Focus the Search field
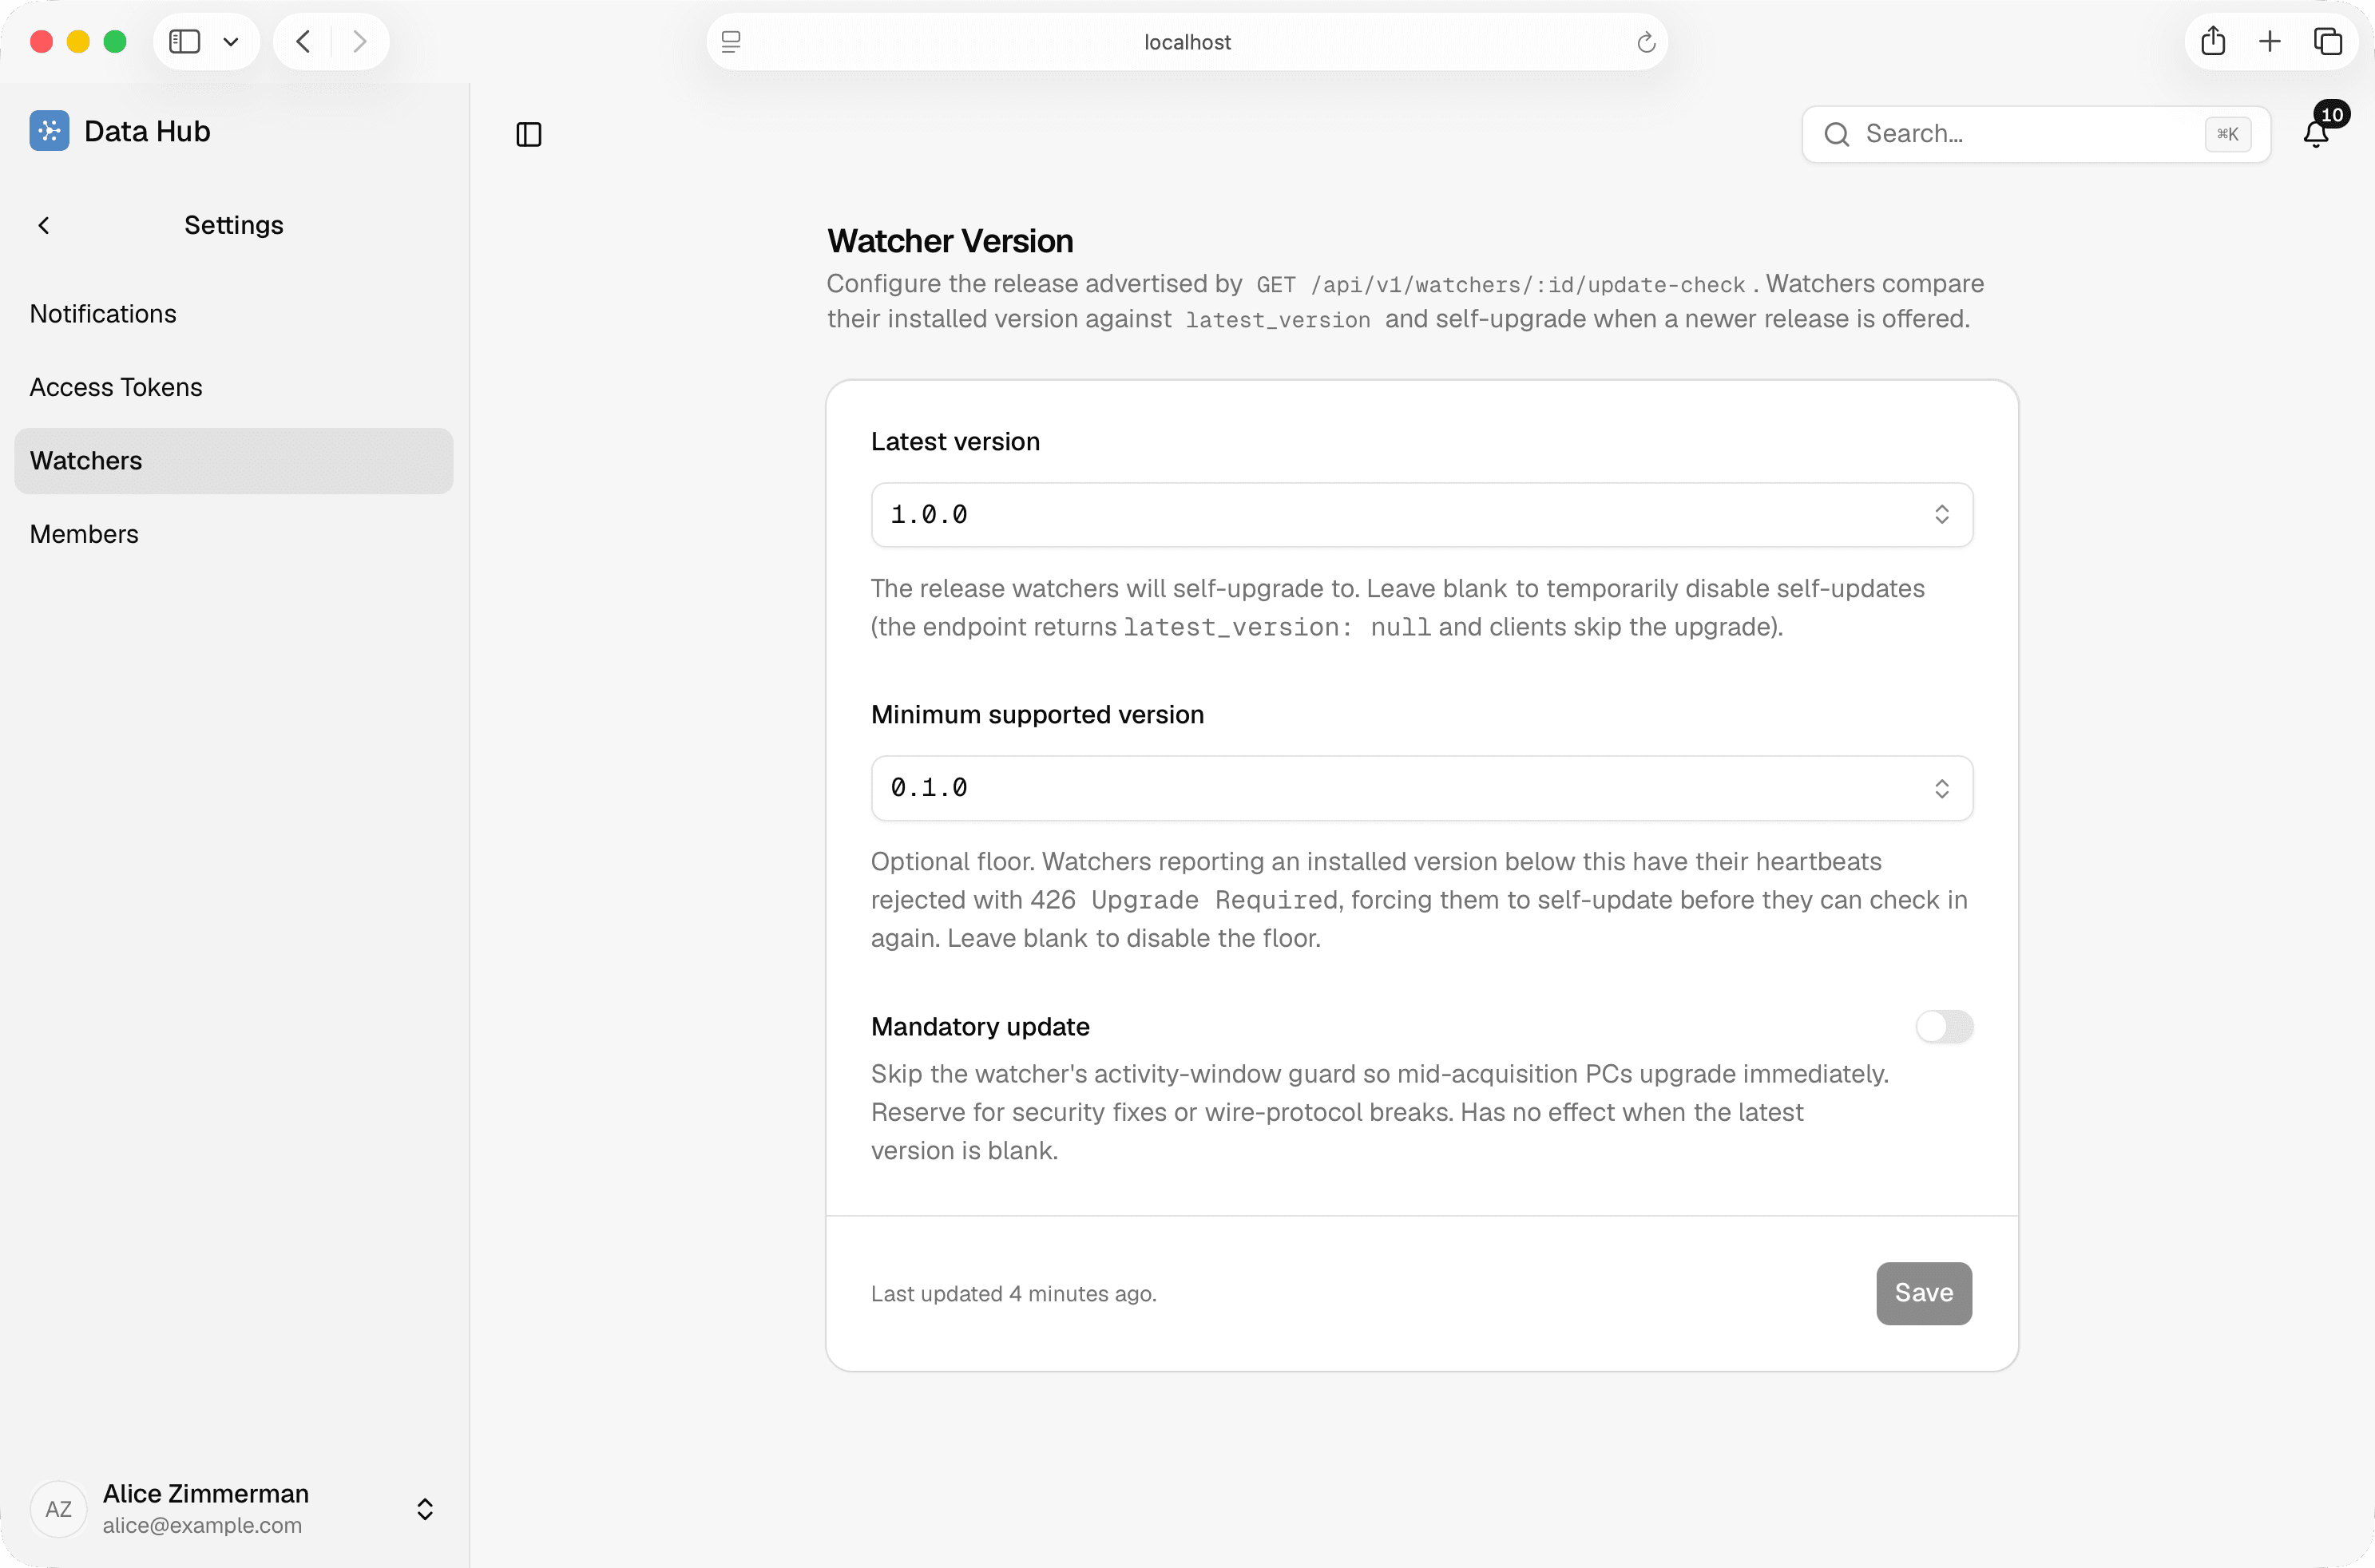The width and height of the screenshot is (2375, 1568). (2036, 134)
